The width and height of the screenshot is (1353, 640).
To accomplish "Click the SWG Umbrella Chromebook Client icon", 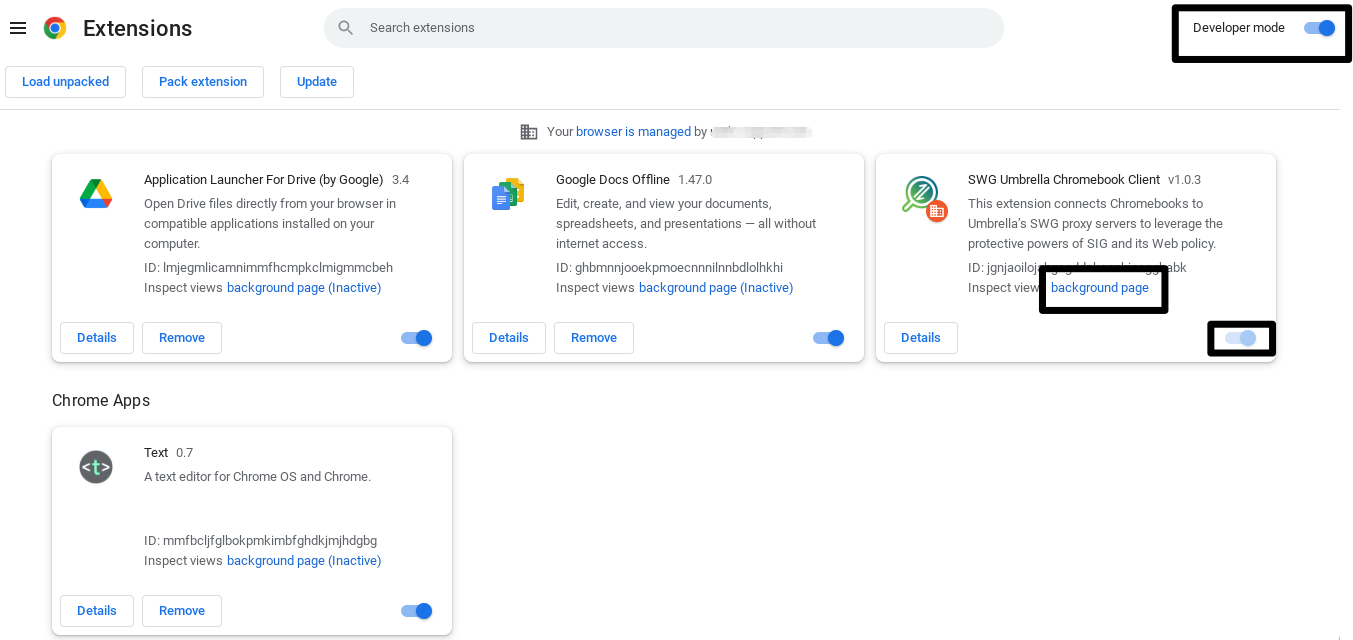I will (923, 198).
